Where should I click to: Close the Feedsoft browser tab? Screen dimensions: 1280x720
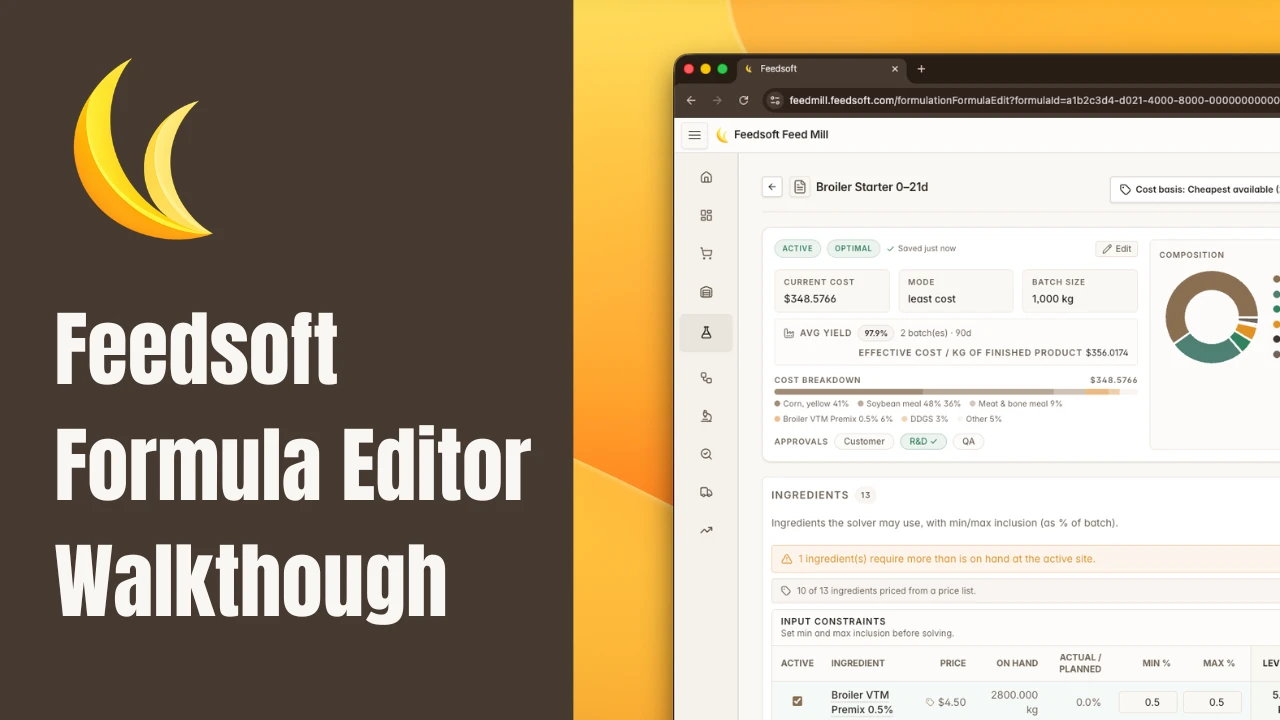[894, 69]
